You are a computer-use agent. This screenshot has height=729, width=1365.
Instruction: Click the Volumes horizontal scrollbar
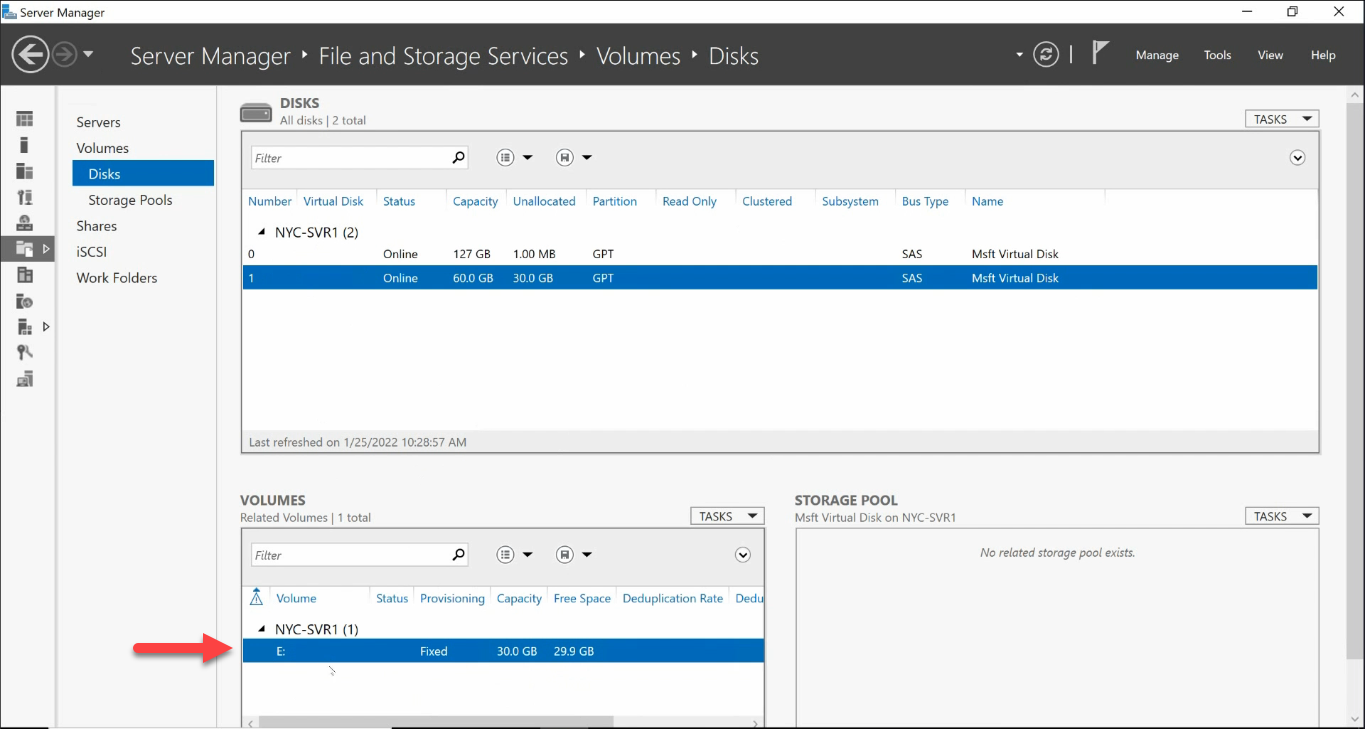coord(436,721)
